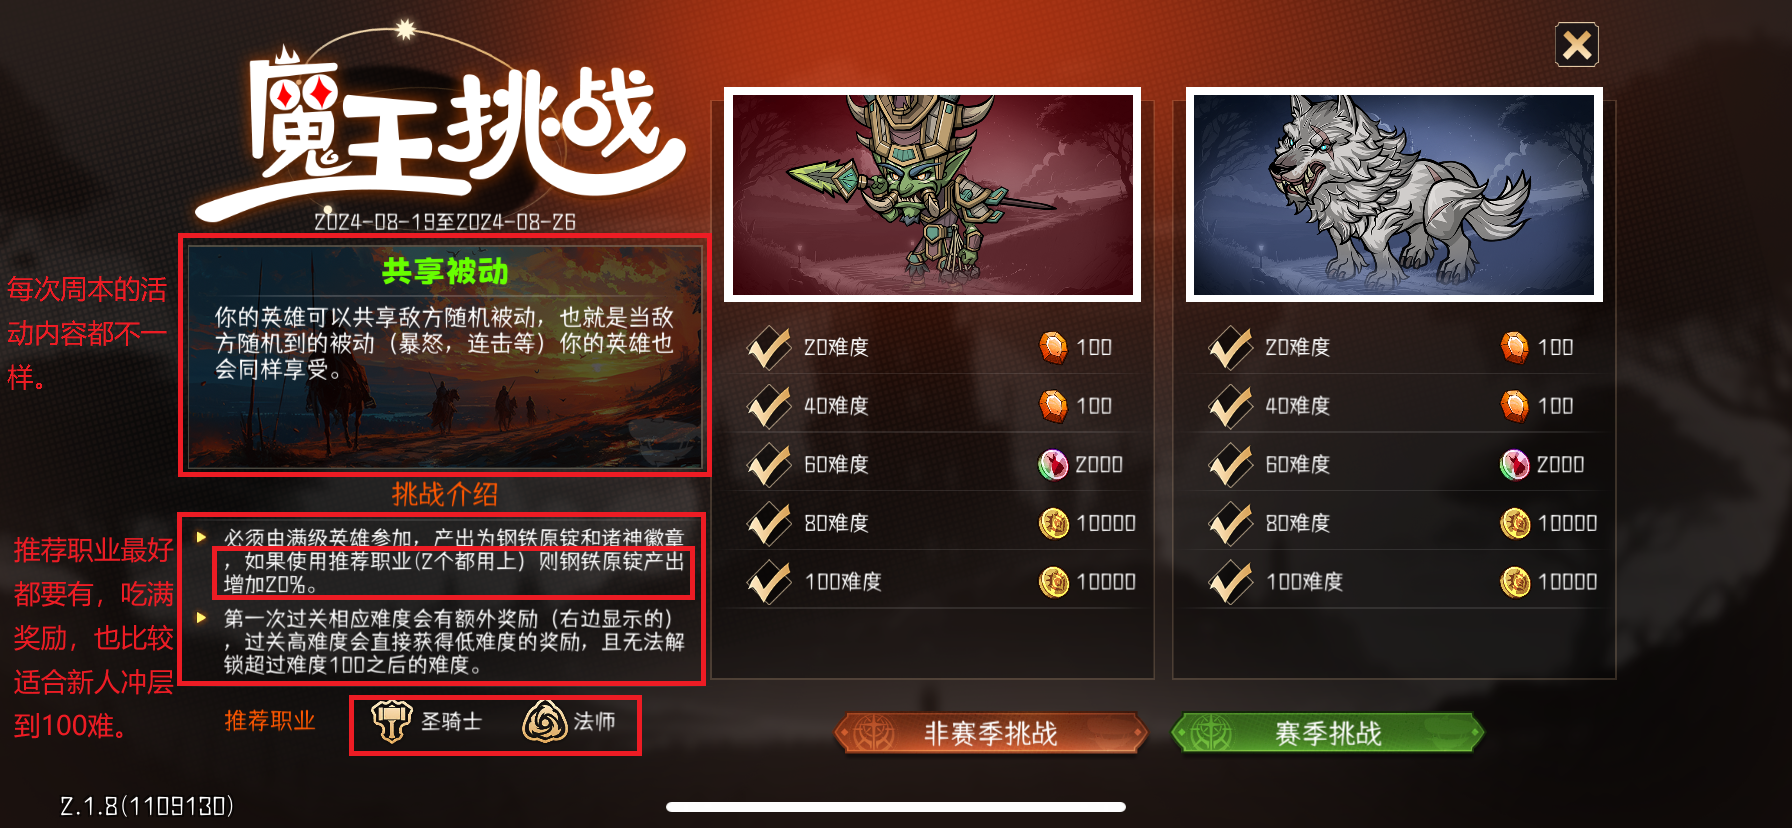Close the 魔王挑战 popup with X
Image resolution: width=1792 pixels, height=828 pixels.
coord(1577,45)
